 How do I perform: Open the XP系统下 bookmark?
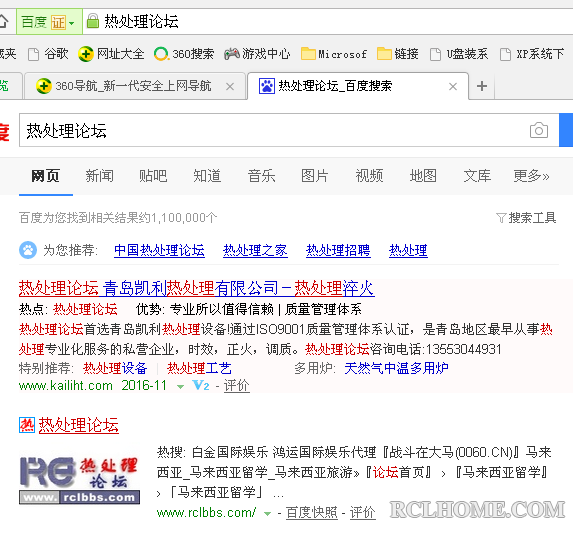(532, 54)
